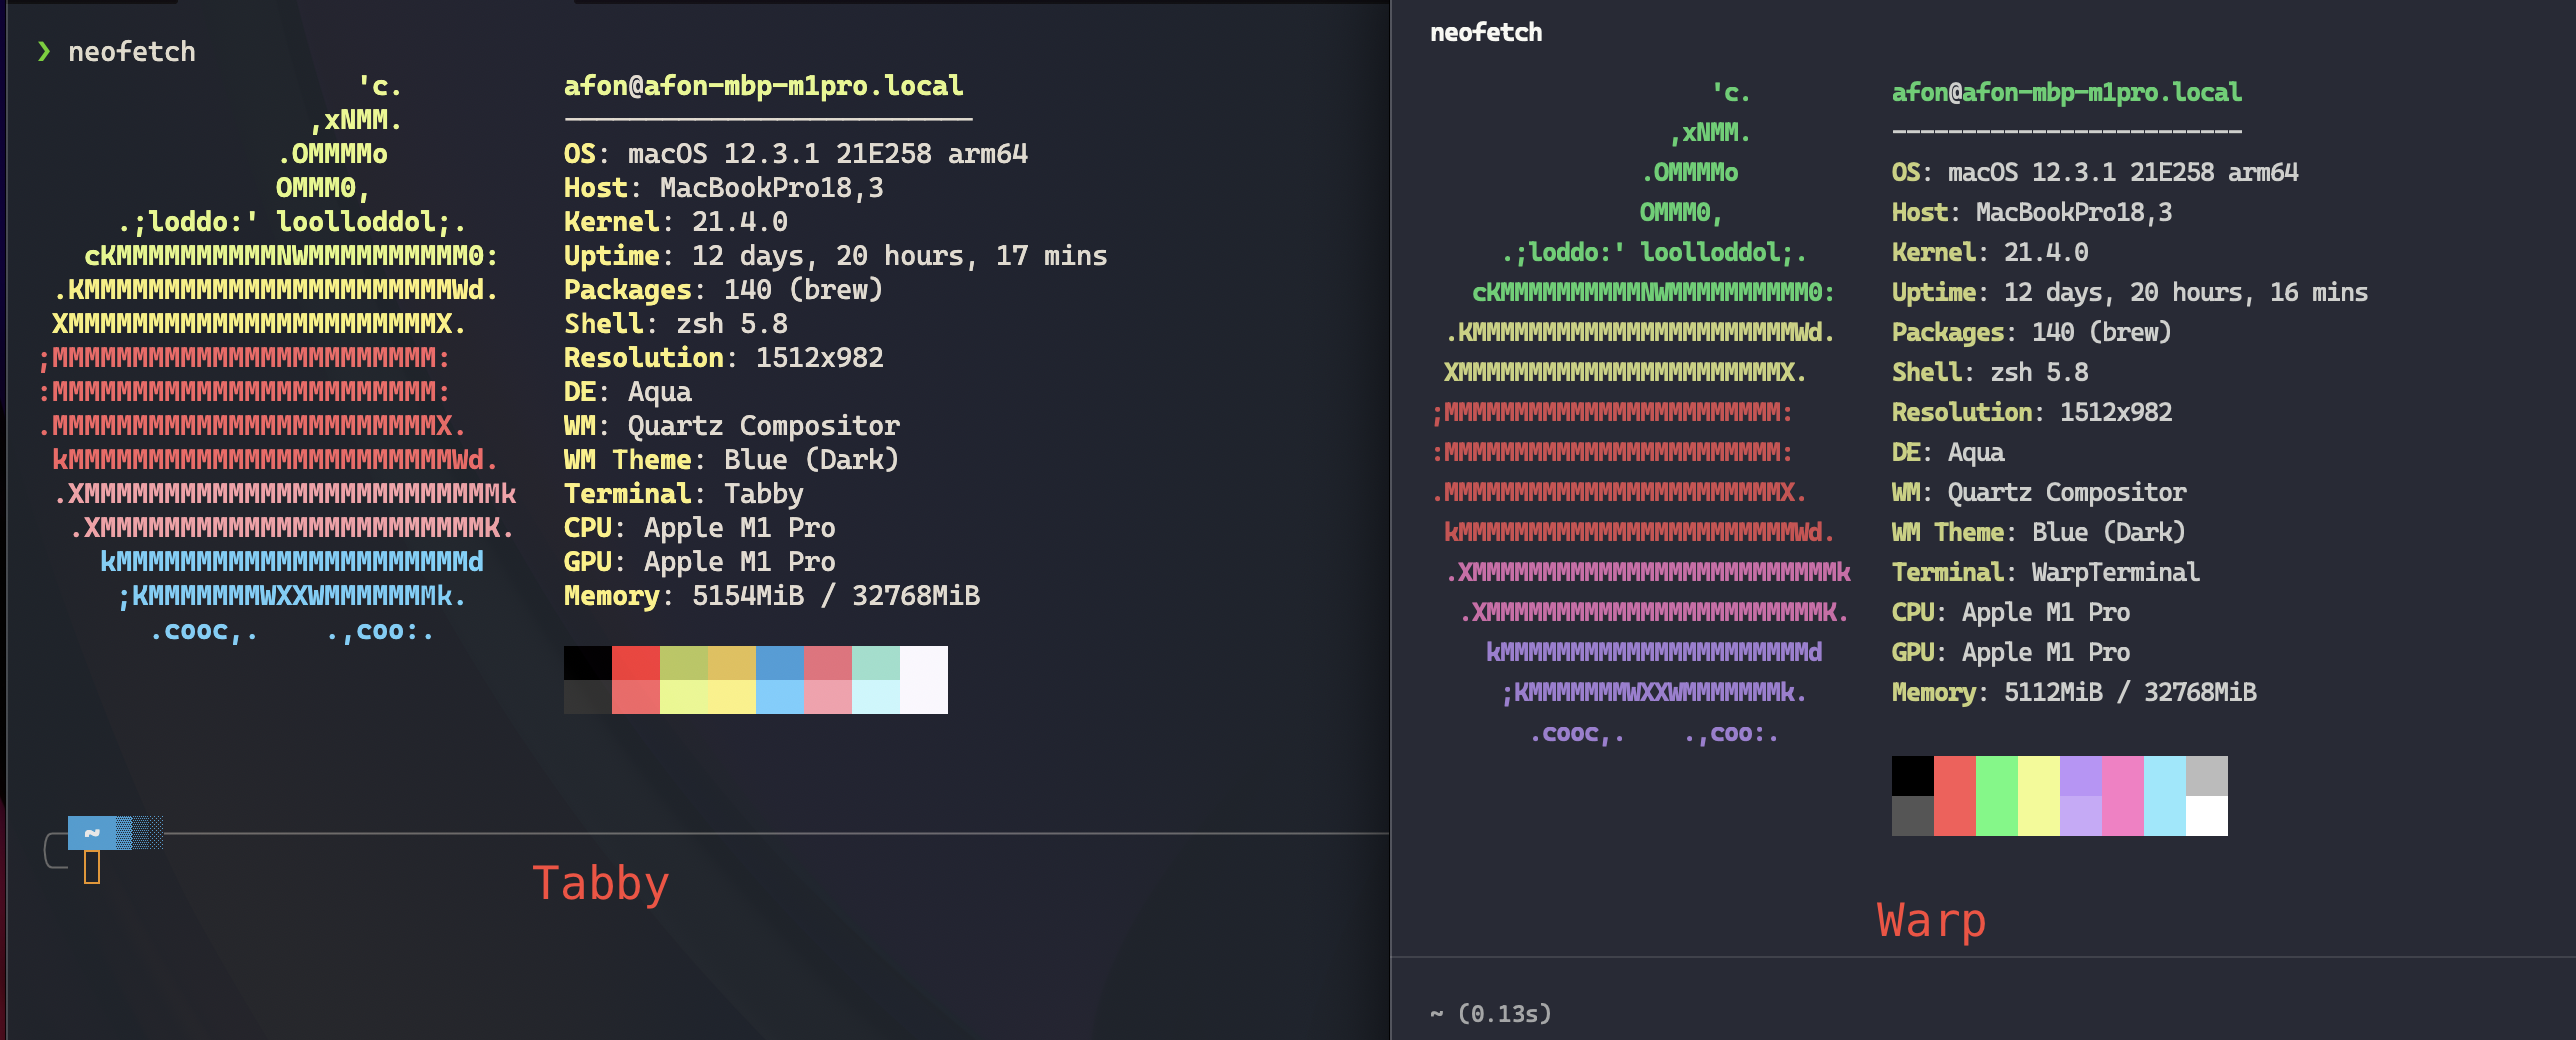Click the green prompt arrow in Tabby
Screen dimensions: 2576x1040
44,50
